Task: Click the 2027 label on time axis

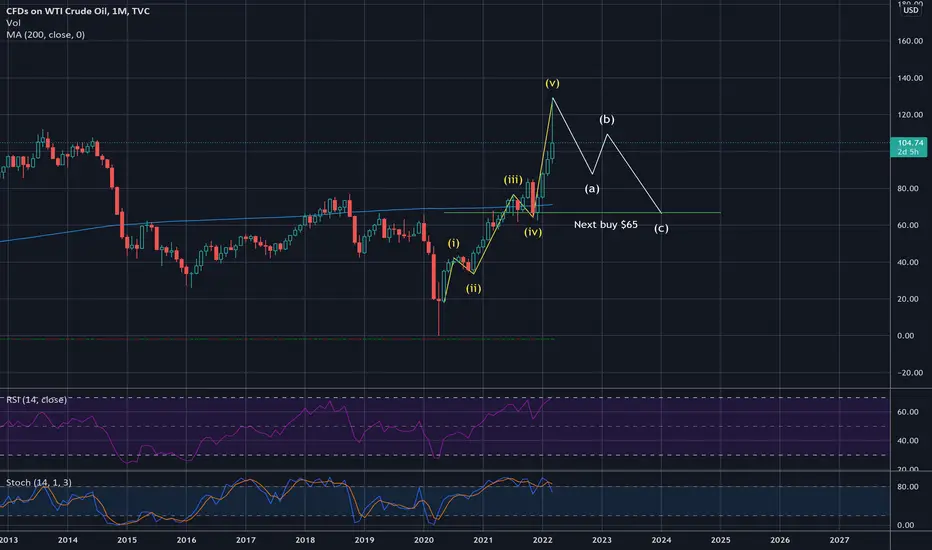Action: (x=839, y=540)
